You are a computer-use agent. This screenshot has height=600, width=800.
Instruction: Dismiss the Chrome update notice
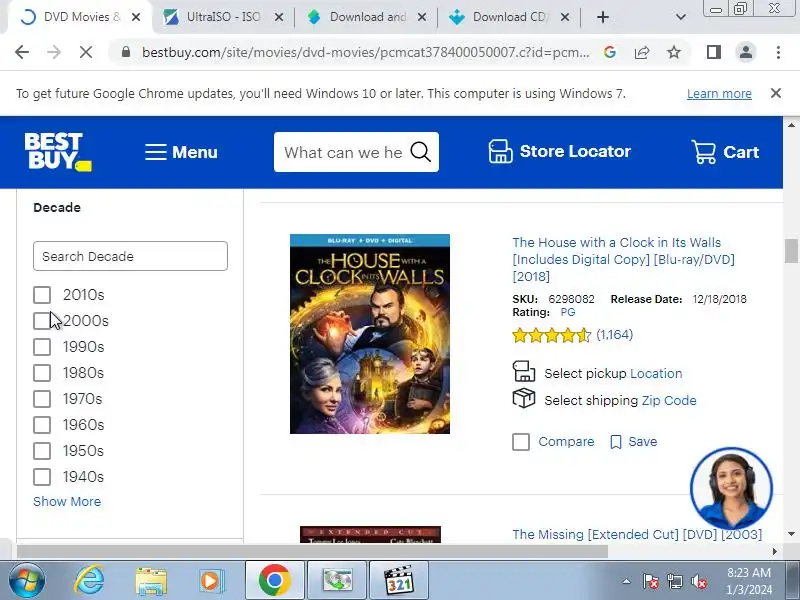click(776, 93)
